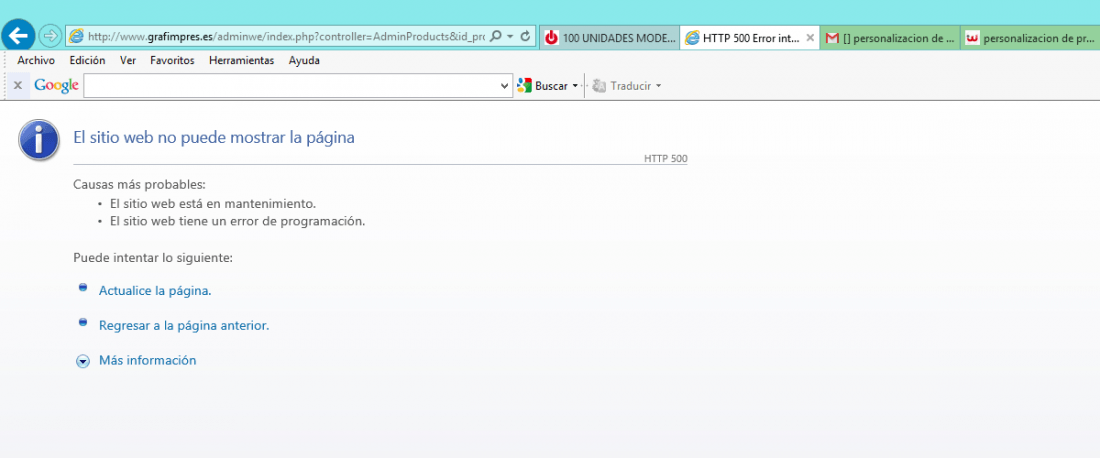The height and width of the screenshot is (458, 1100).
Task: Open the Herramientas menu
Action: pyautogui.click(x=241, y=60)
